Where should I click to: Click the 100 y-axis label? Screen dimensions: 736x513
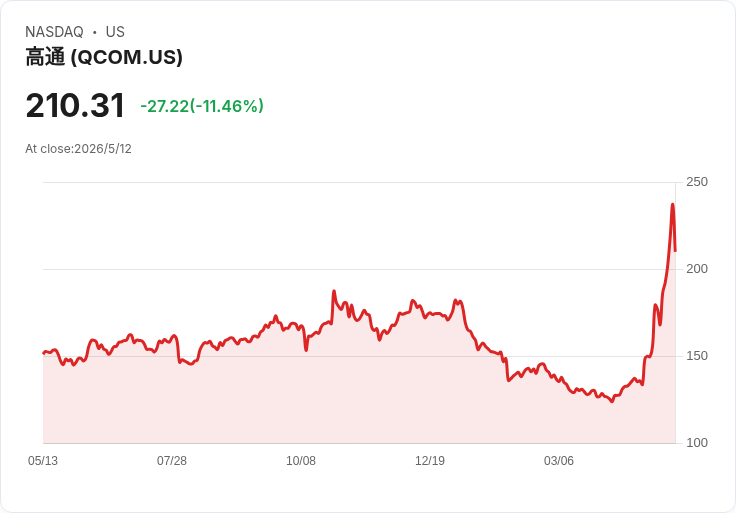pos(697,443)
